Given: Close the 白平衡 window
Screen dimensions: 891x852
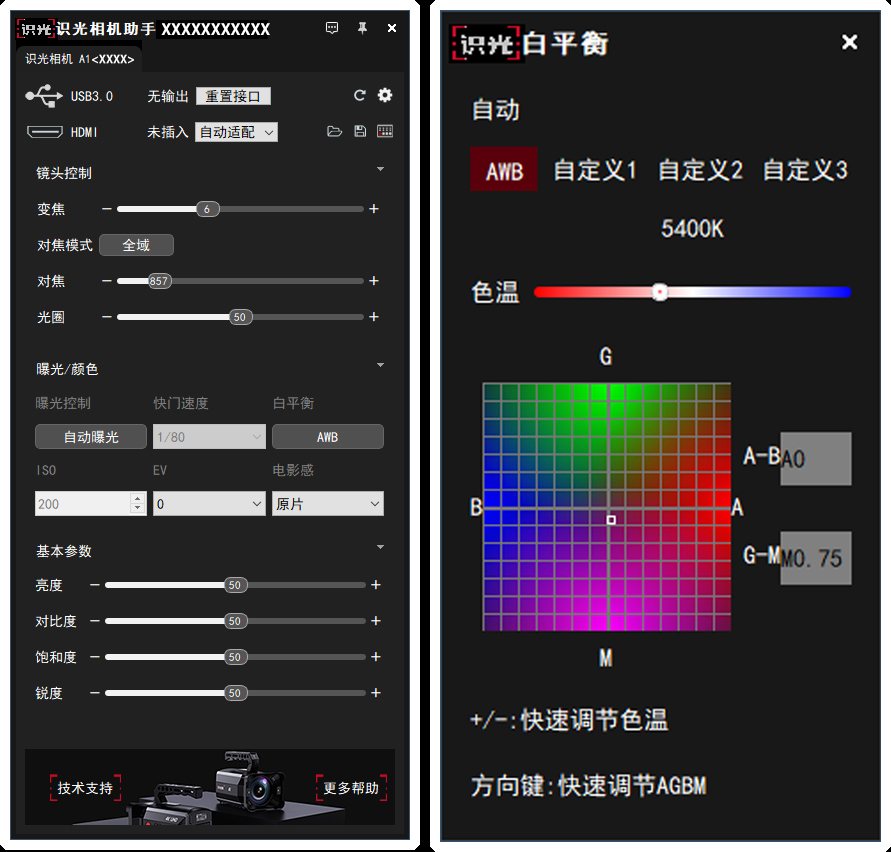Looking at the screenshot, I should tap(850, 41).
